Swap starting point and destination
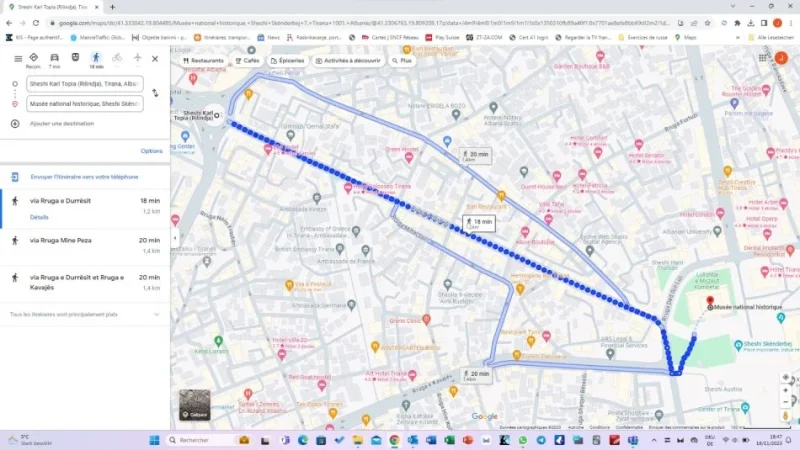800x450 pixels. click(155, 93)
